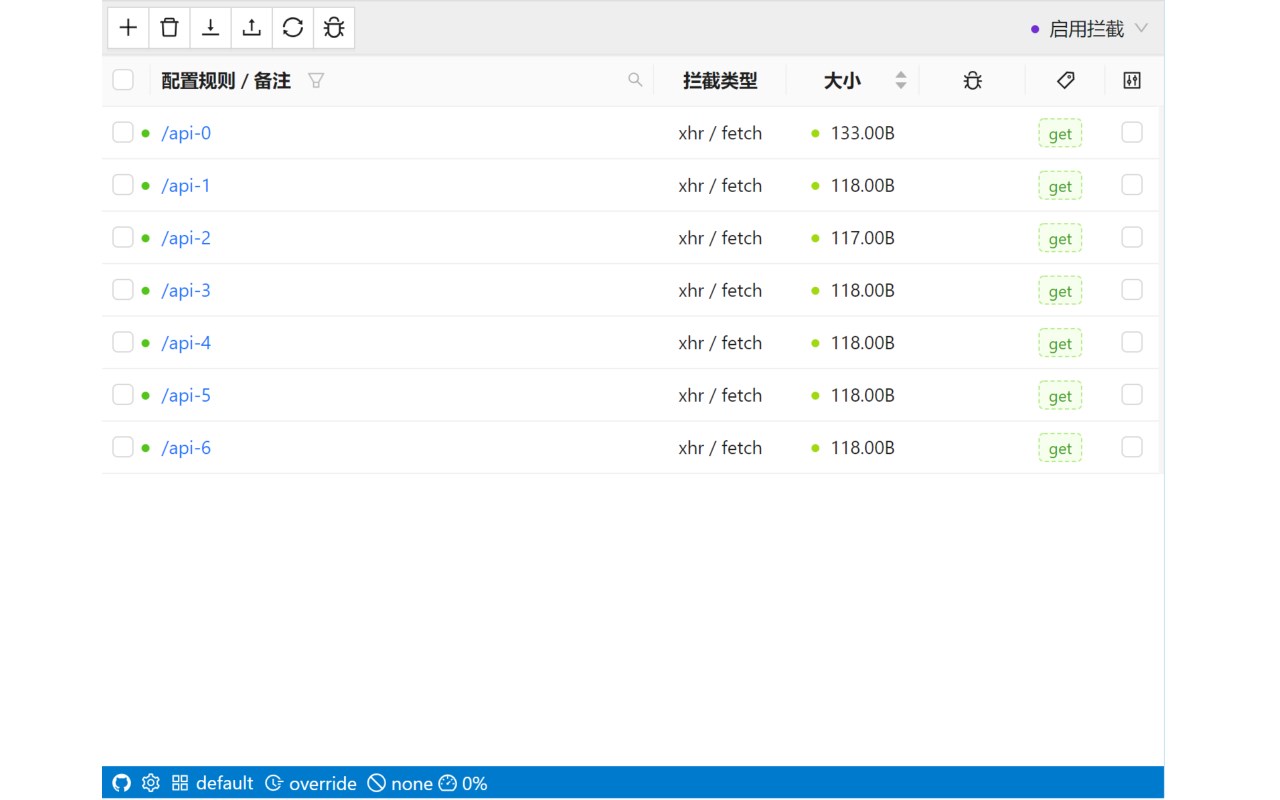The width and height of the screenshot is (1280, 800).
Task: Click the bug debug icon in toolbar
Action: [334, 28]
